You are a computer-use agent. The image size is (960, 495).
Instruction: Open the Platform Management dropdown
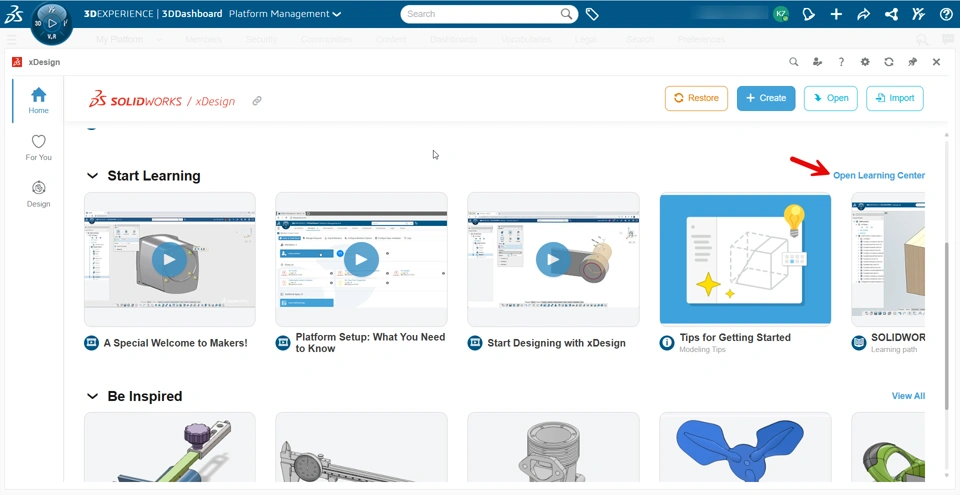[285, 14]
